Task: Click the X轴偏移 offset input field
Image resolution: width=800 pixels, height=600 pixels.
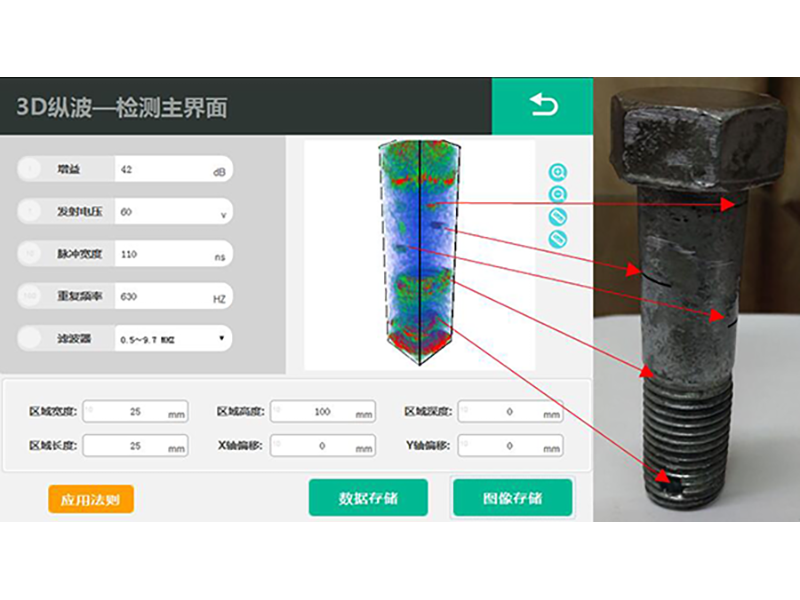Action: click(x=322, y=446)
